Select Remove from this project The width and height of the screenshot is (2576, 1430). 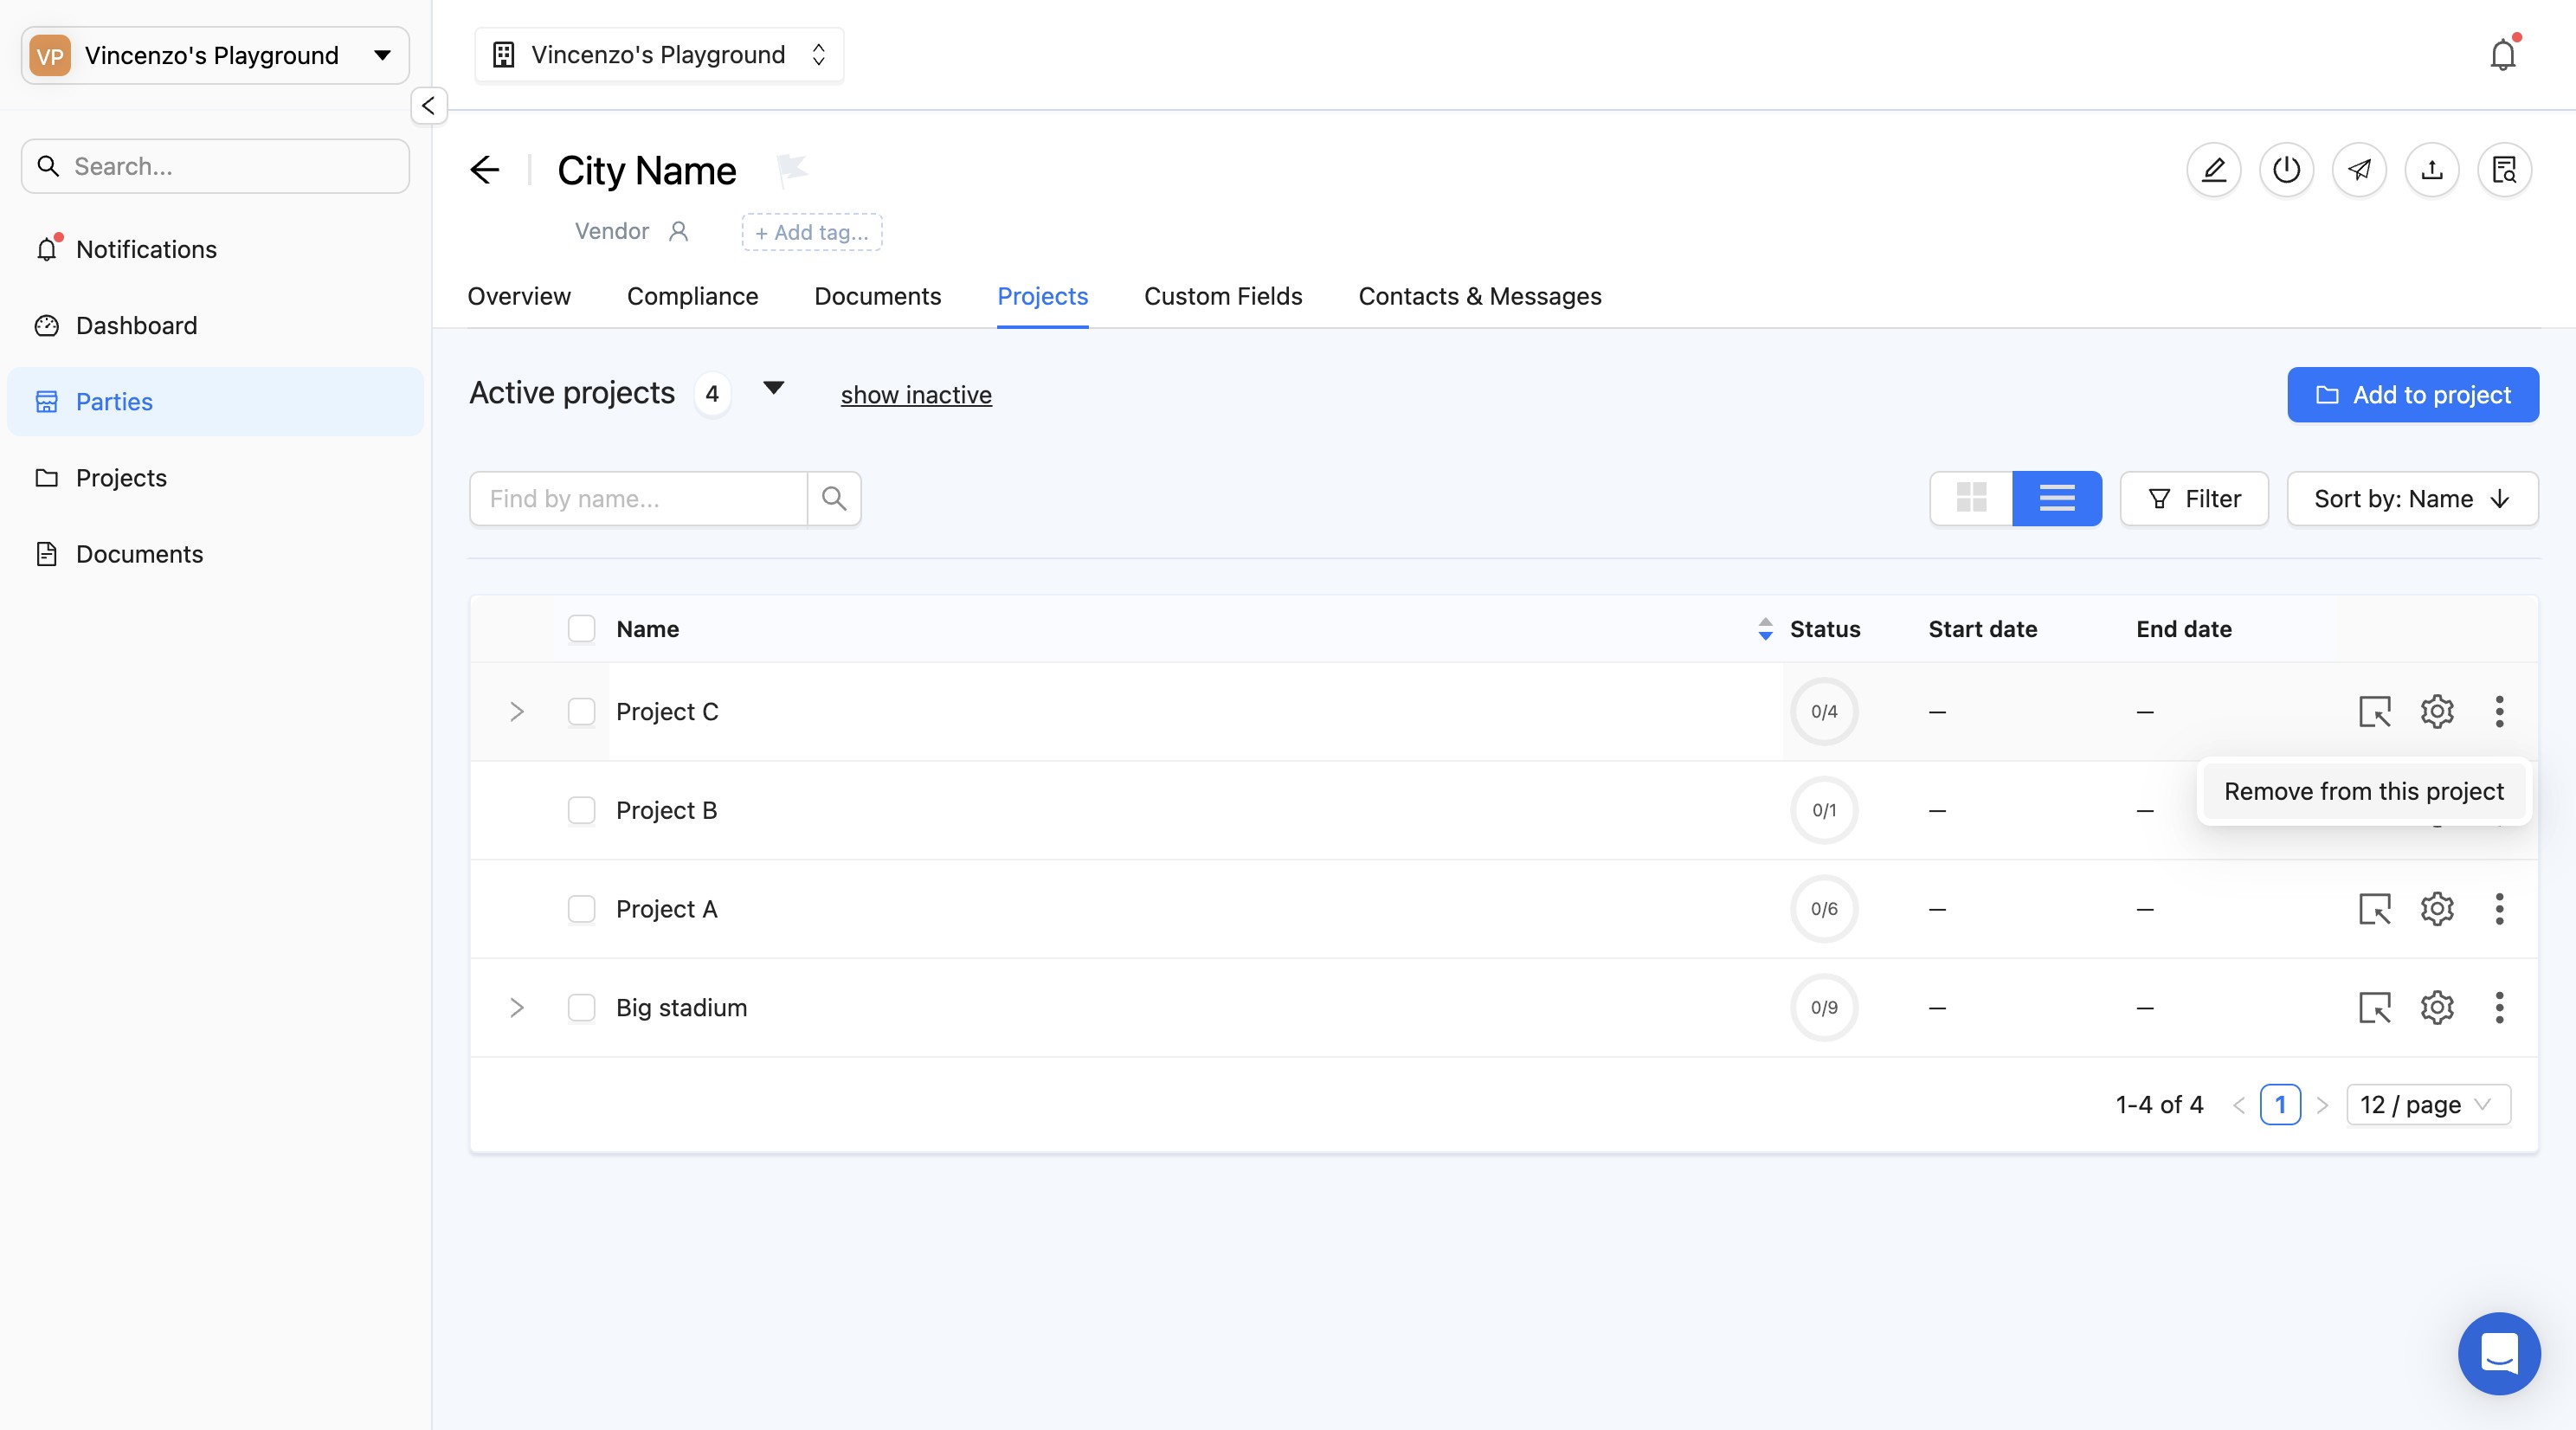2363,791
